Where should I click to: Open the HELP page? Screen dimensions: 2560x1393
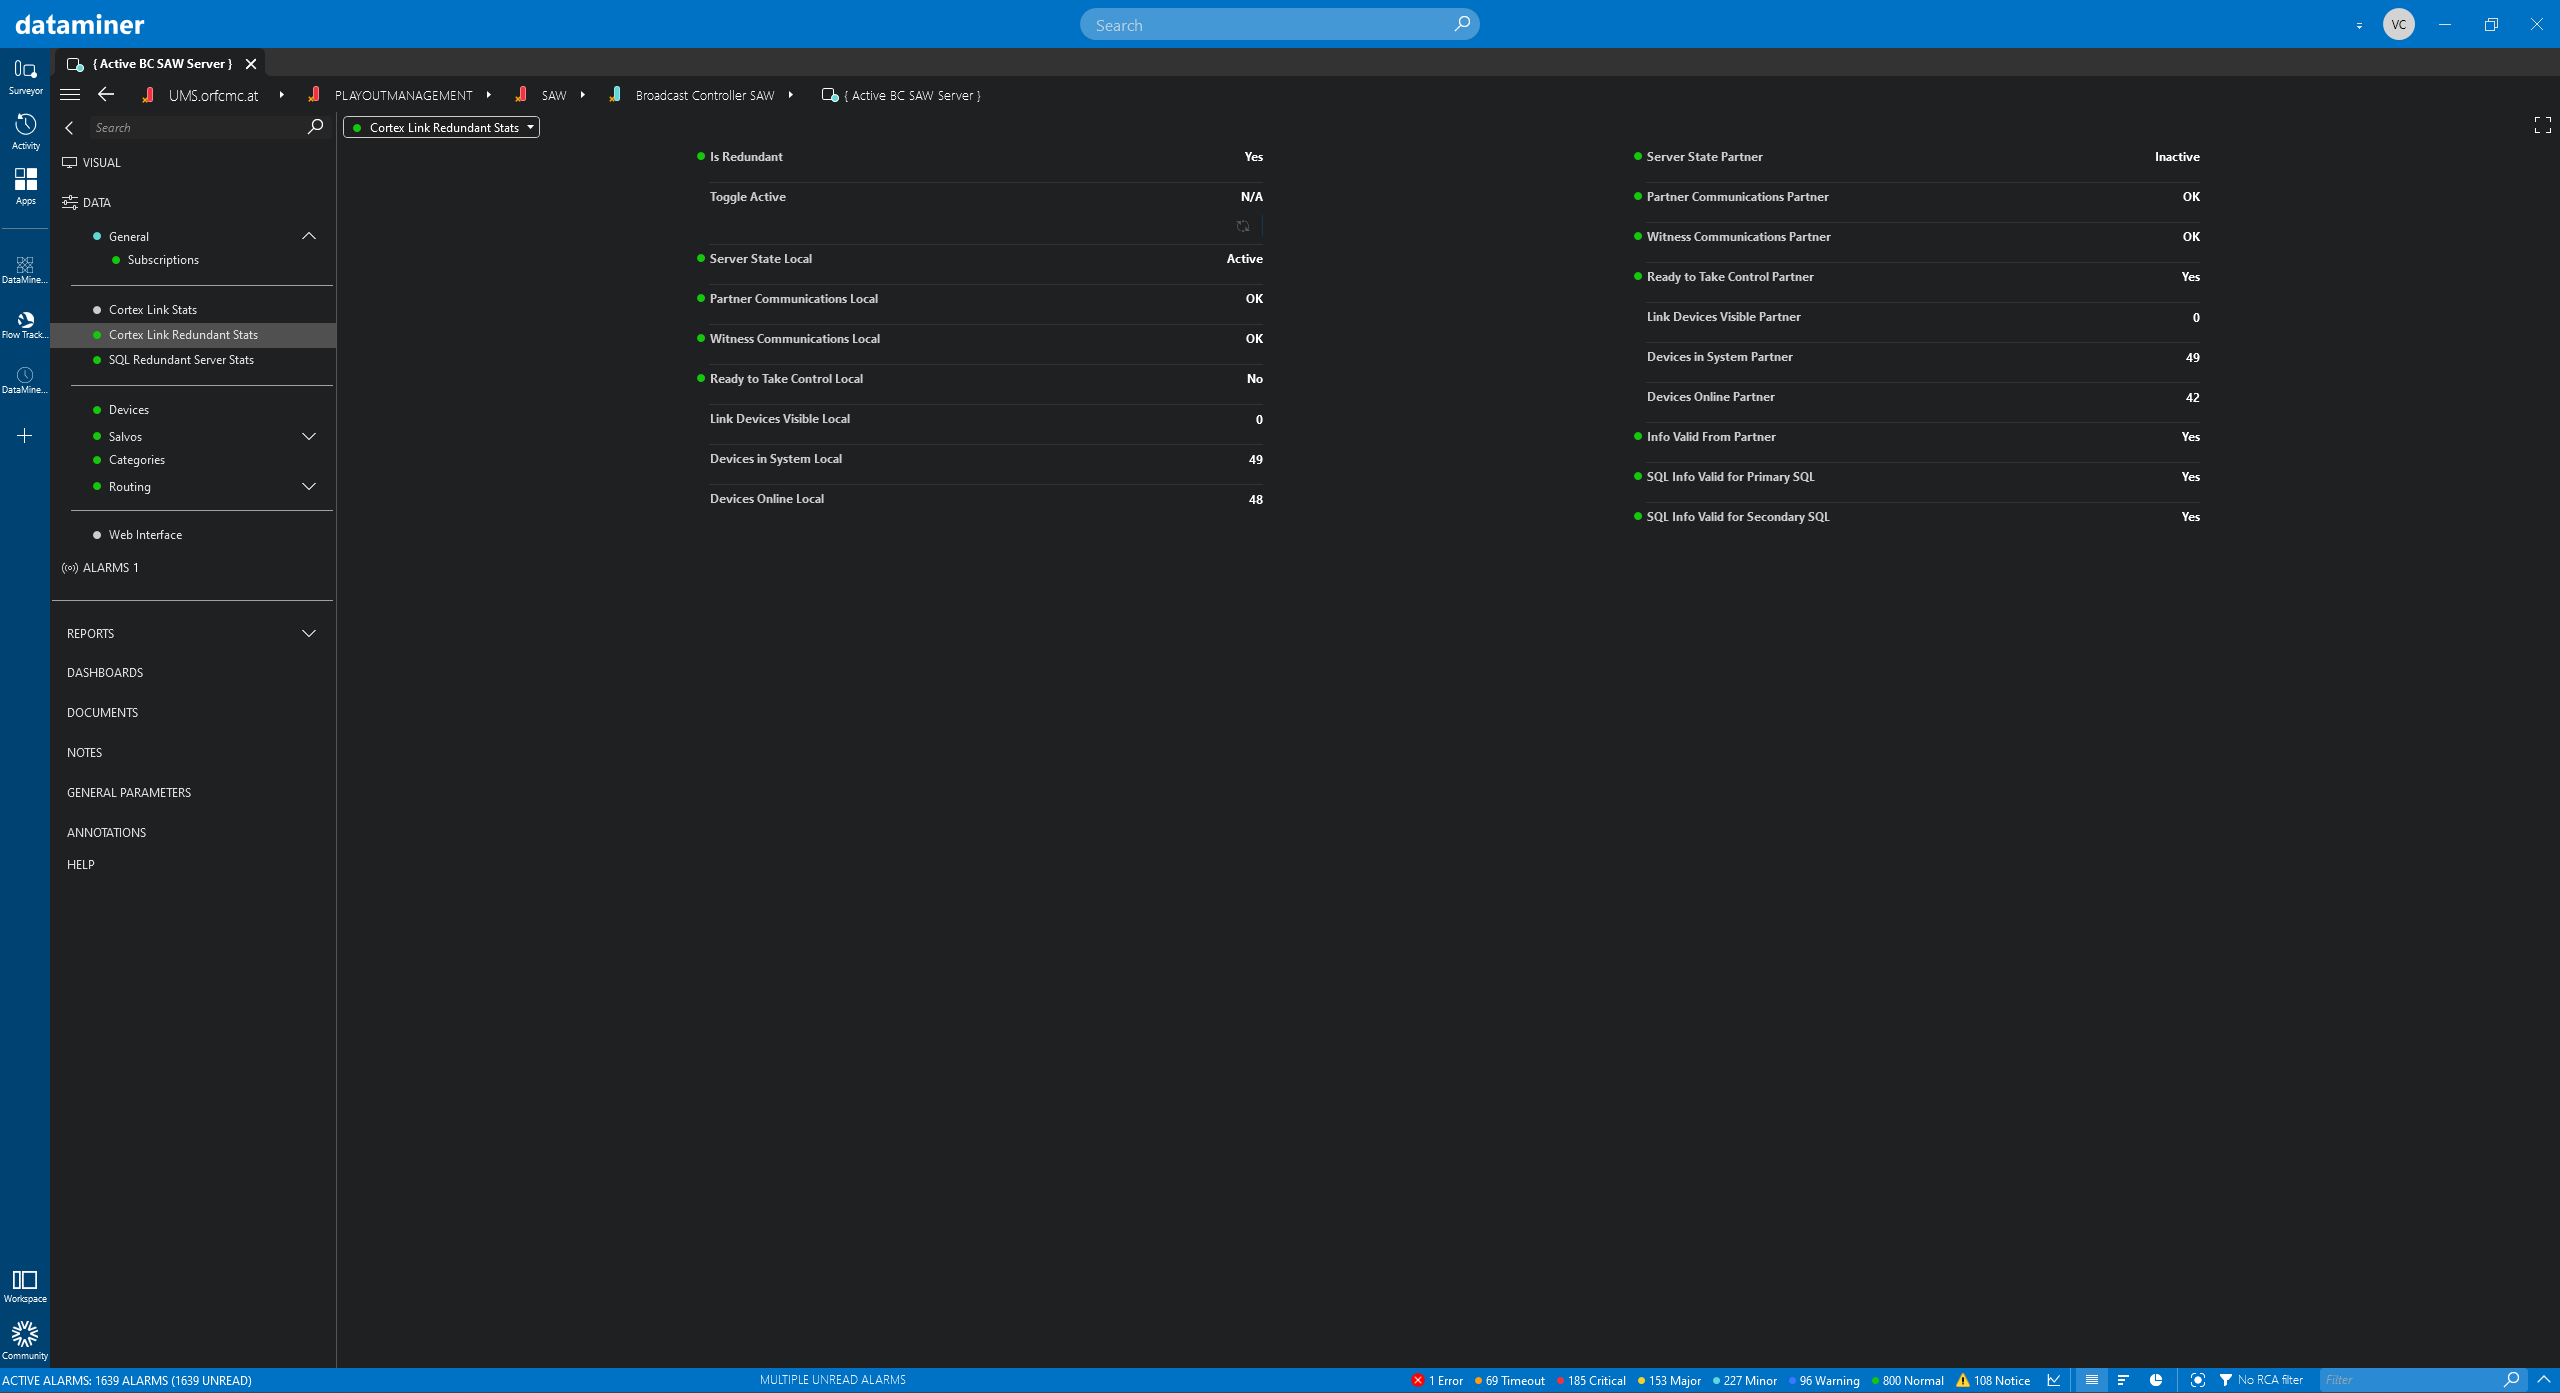(x=80, y=864)
